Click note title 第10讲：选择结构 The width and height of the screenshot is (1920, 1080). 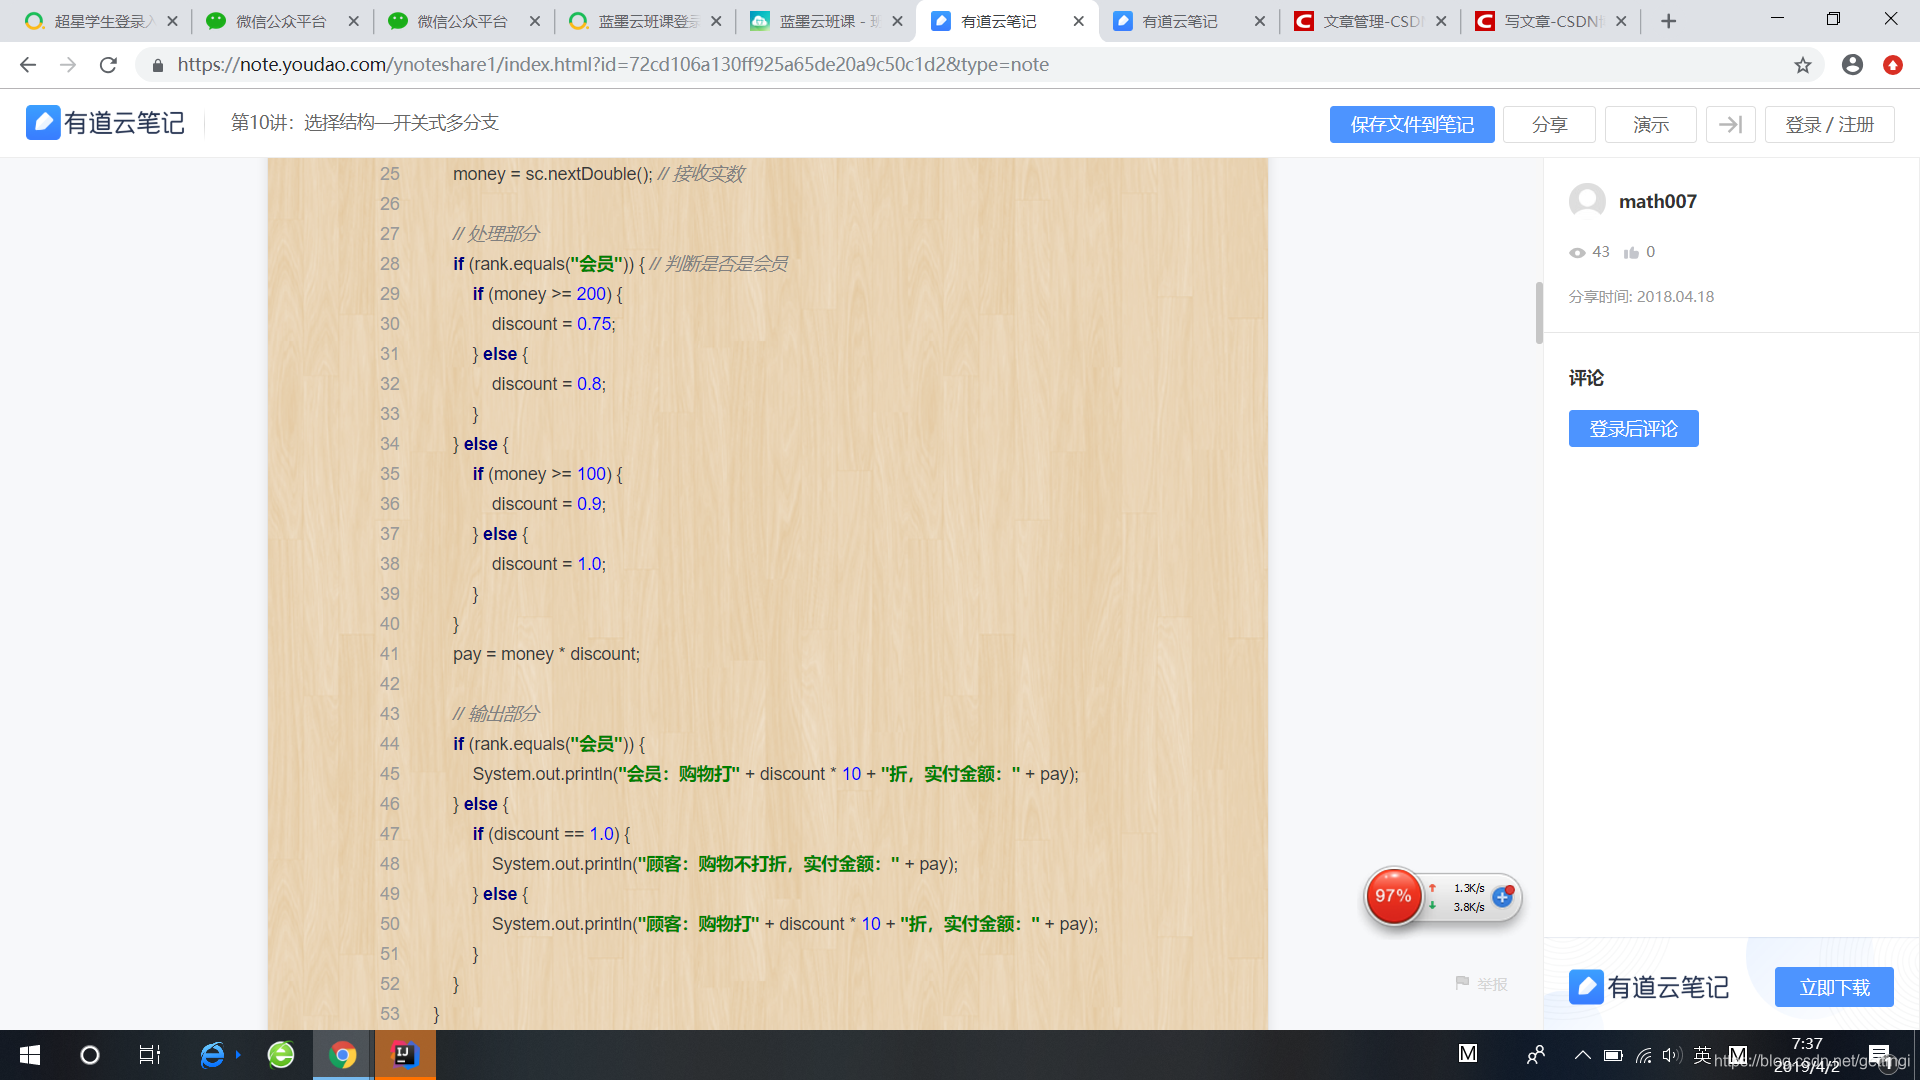click(x=365, y=123)
